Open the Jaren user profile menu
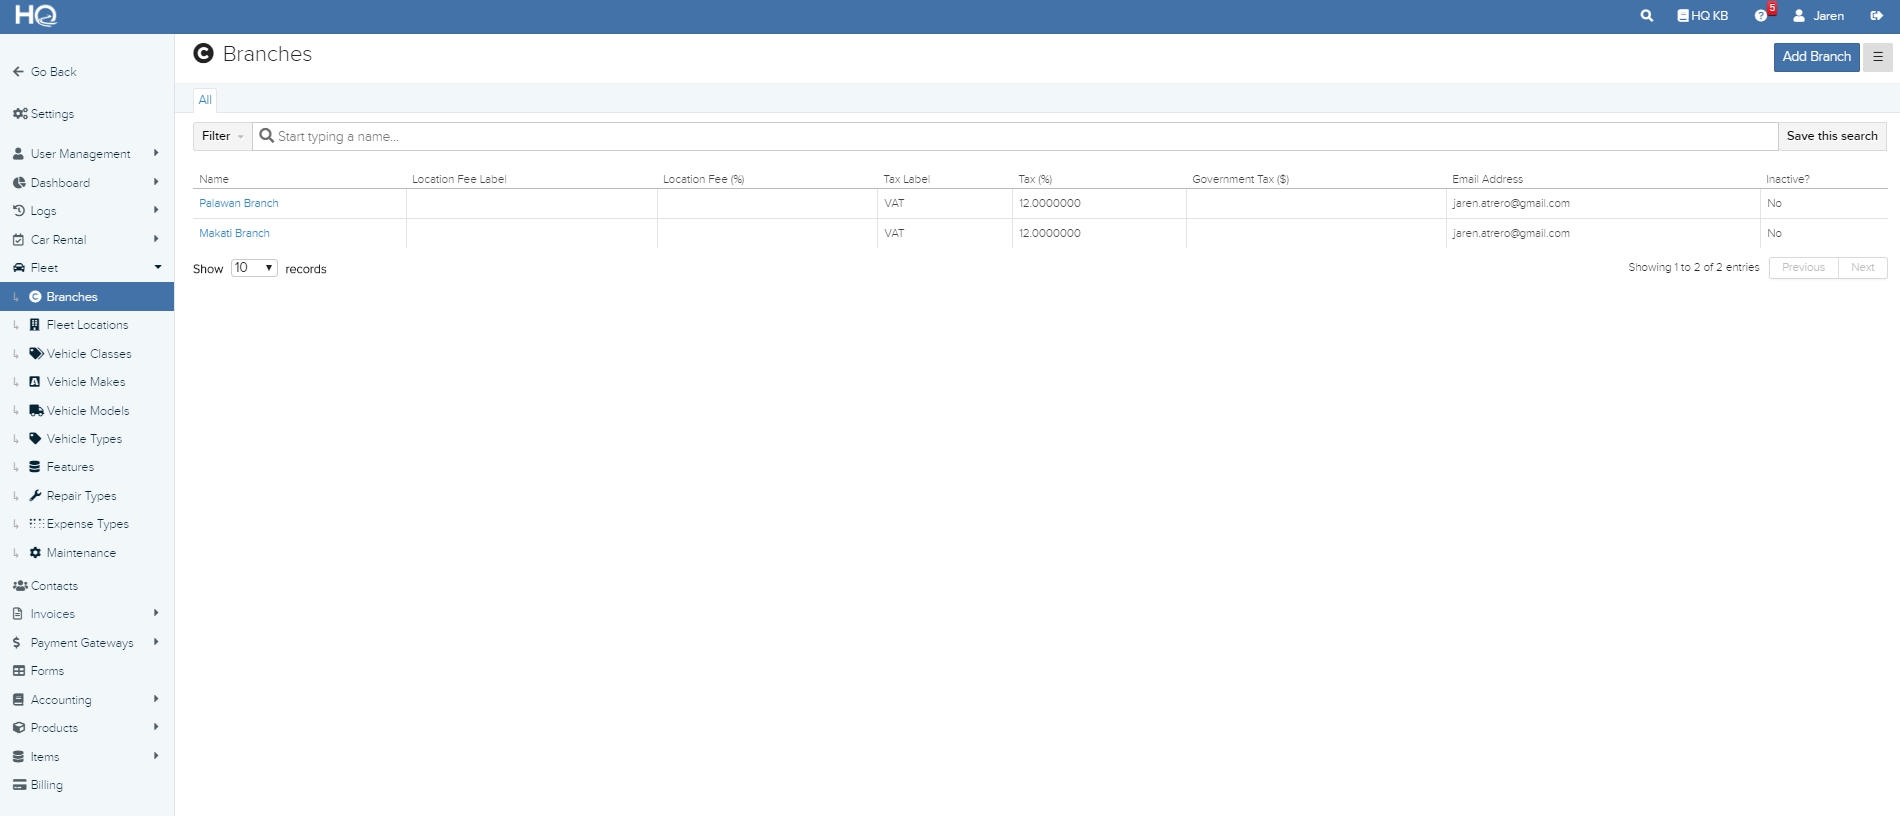The width and height of the screenshot is (1900, 816). [1818, 16]
